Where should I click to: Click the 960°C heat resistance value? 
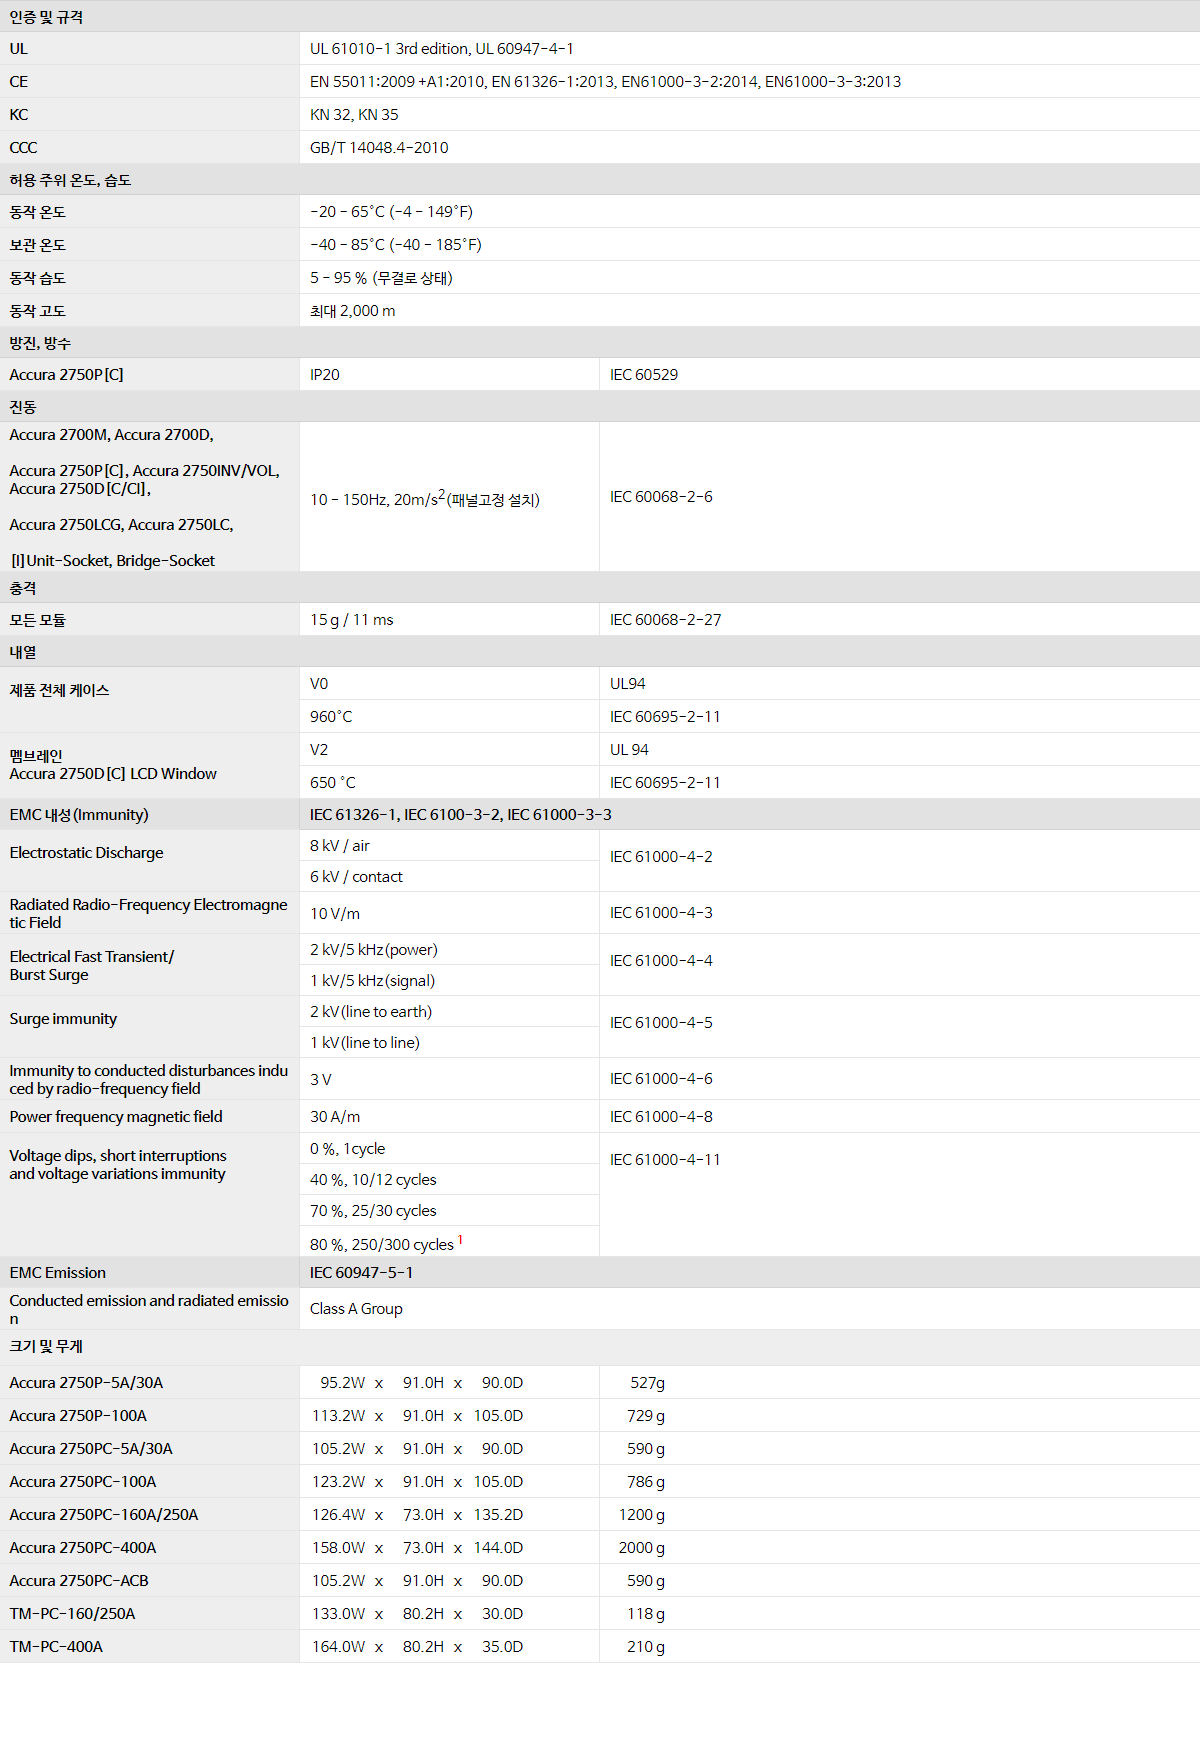[331, 717]
